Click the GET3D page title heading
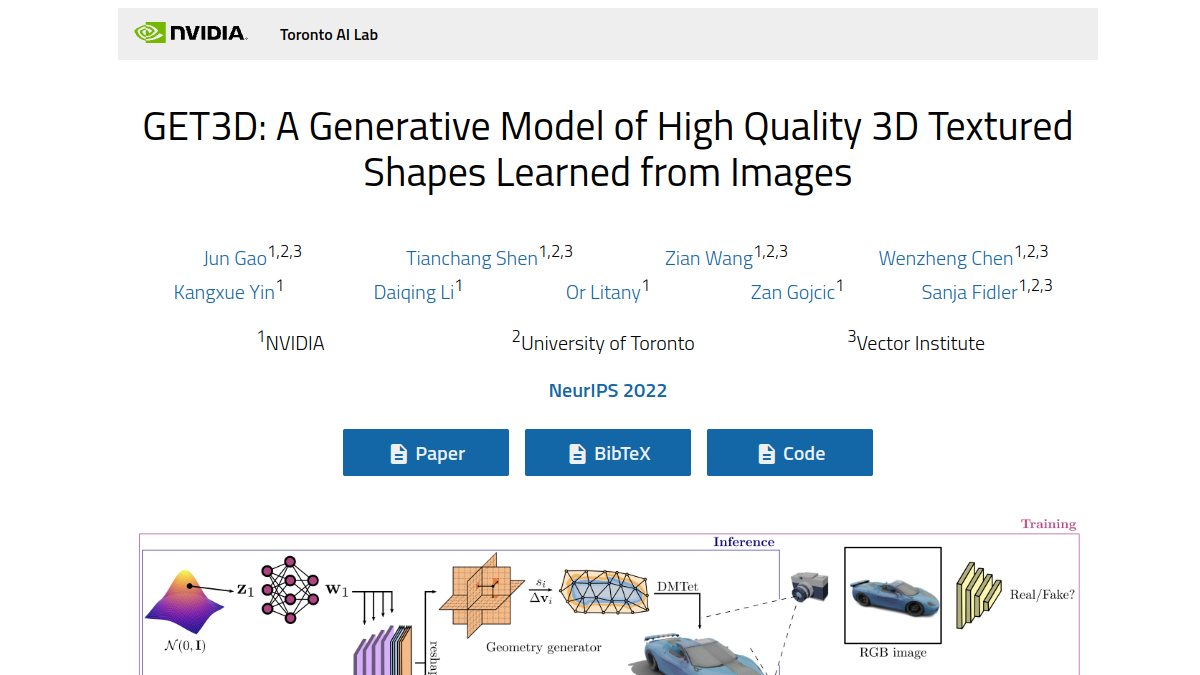Viewport: 1200px width, 675px height. click(x=608, y=150)
